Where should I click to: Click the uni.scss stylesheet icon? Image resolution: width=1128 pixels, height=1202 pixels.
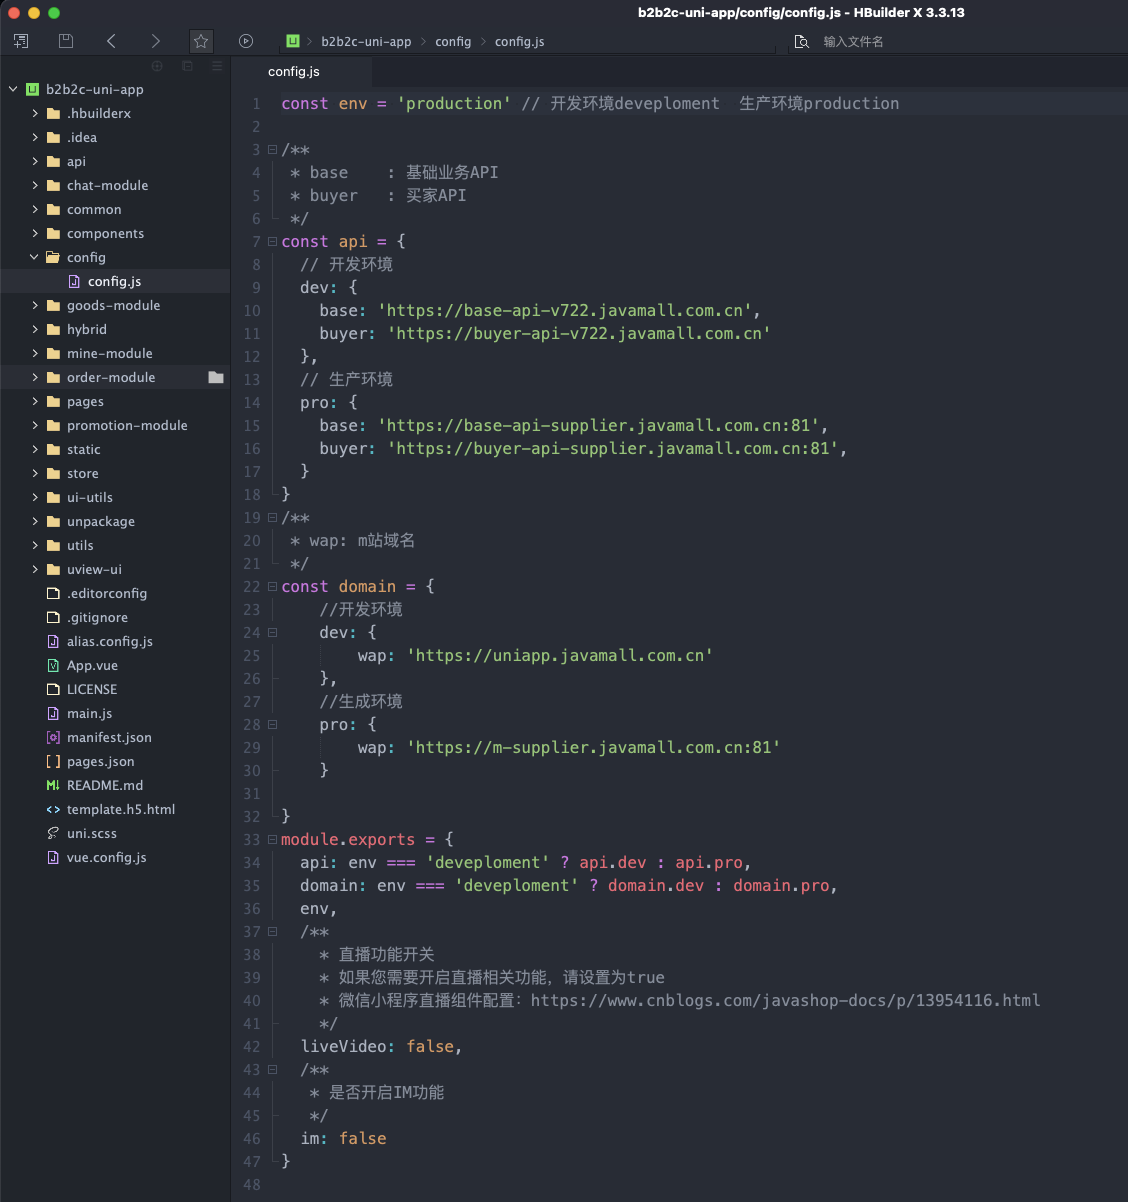53,833
